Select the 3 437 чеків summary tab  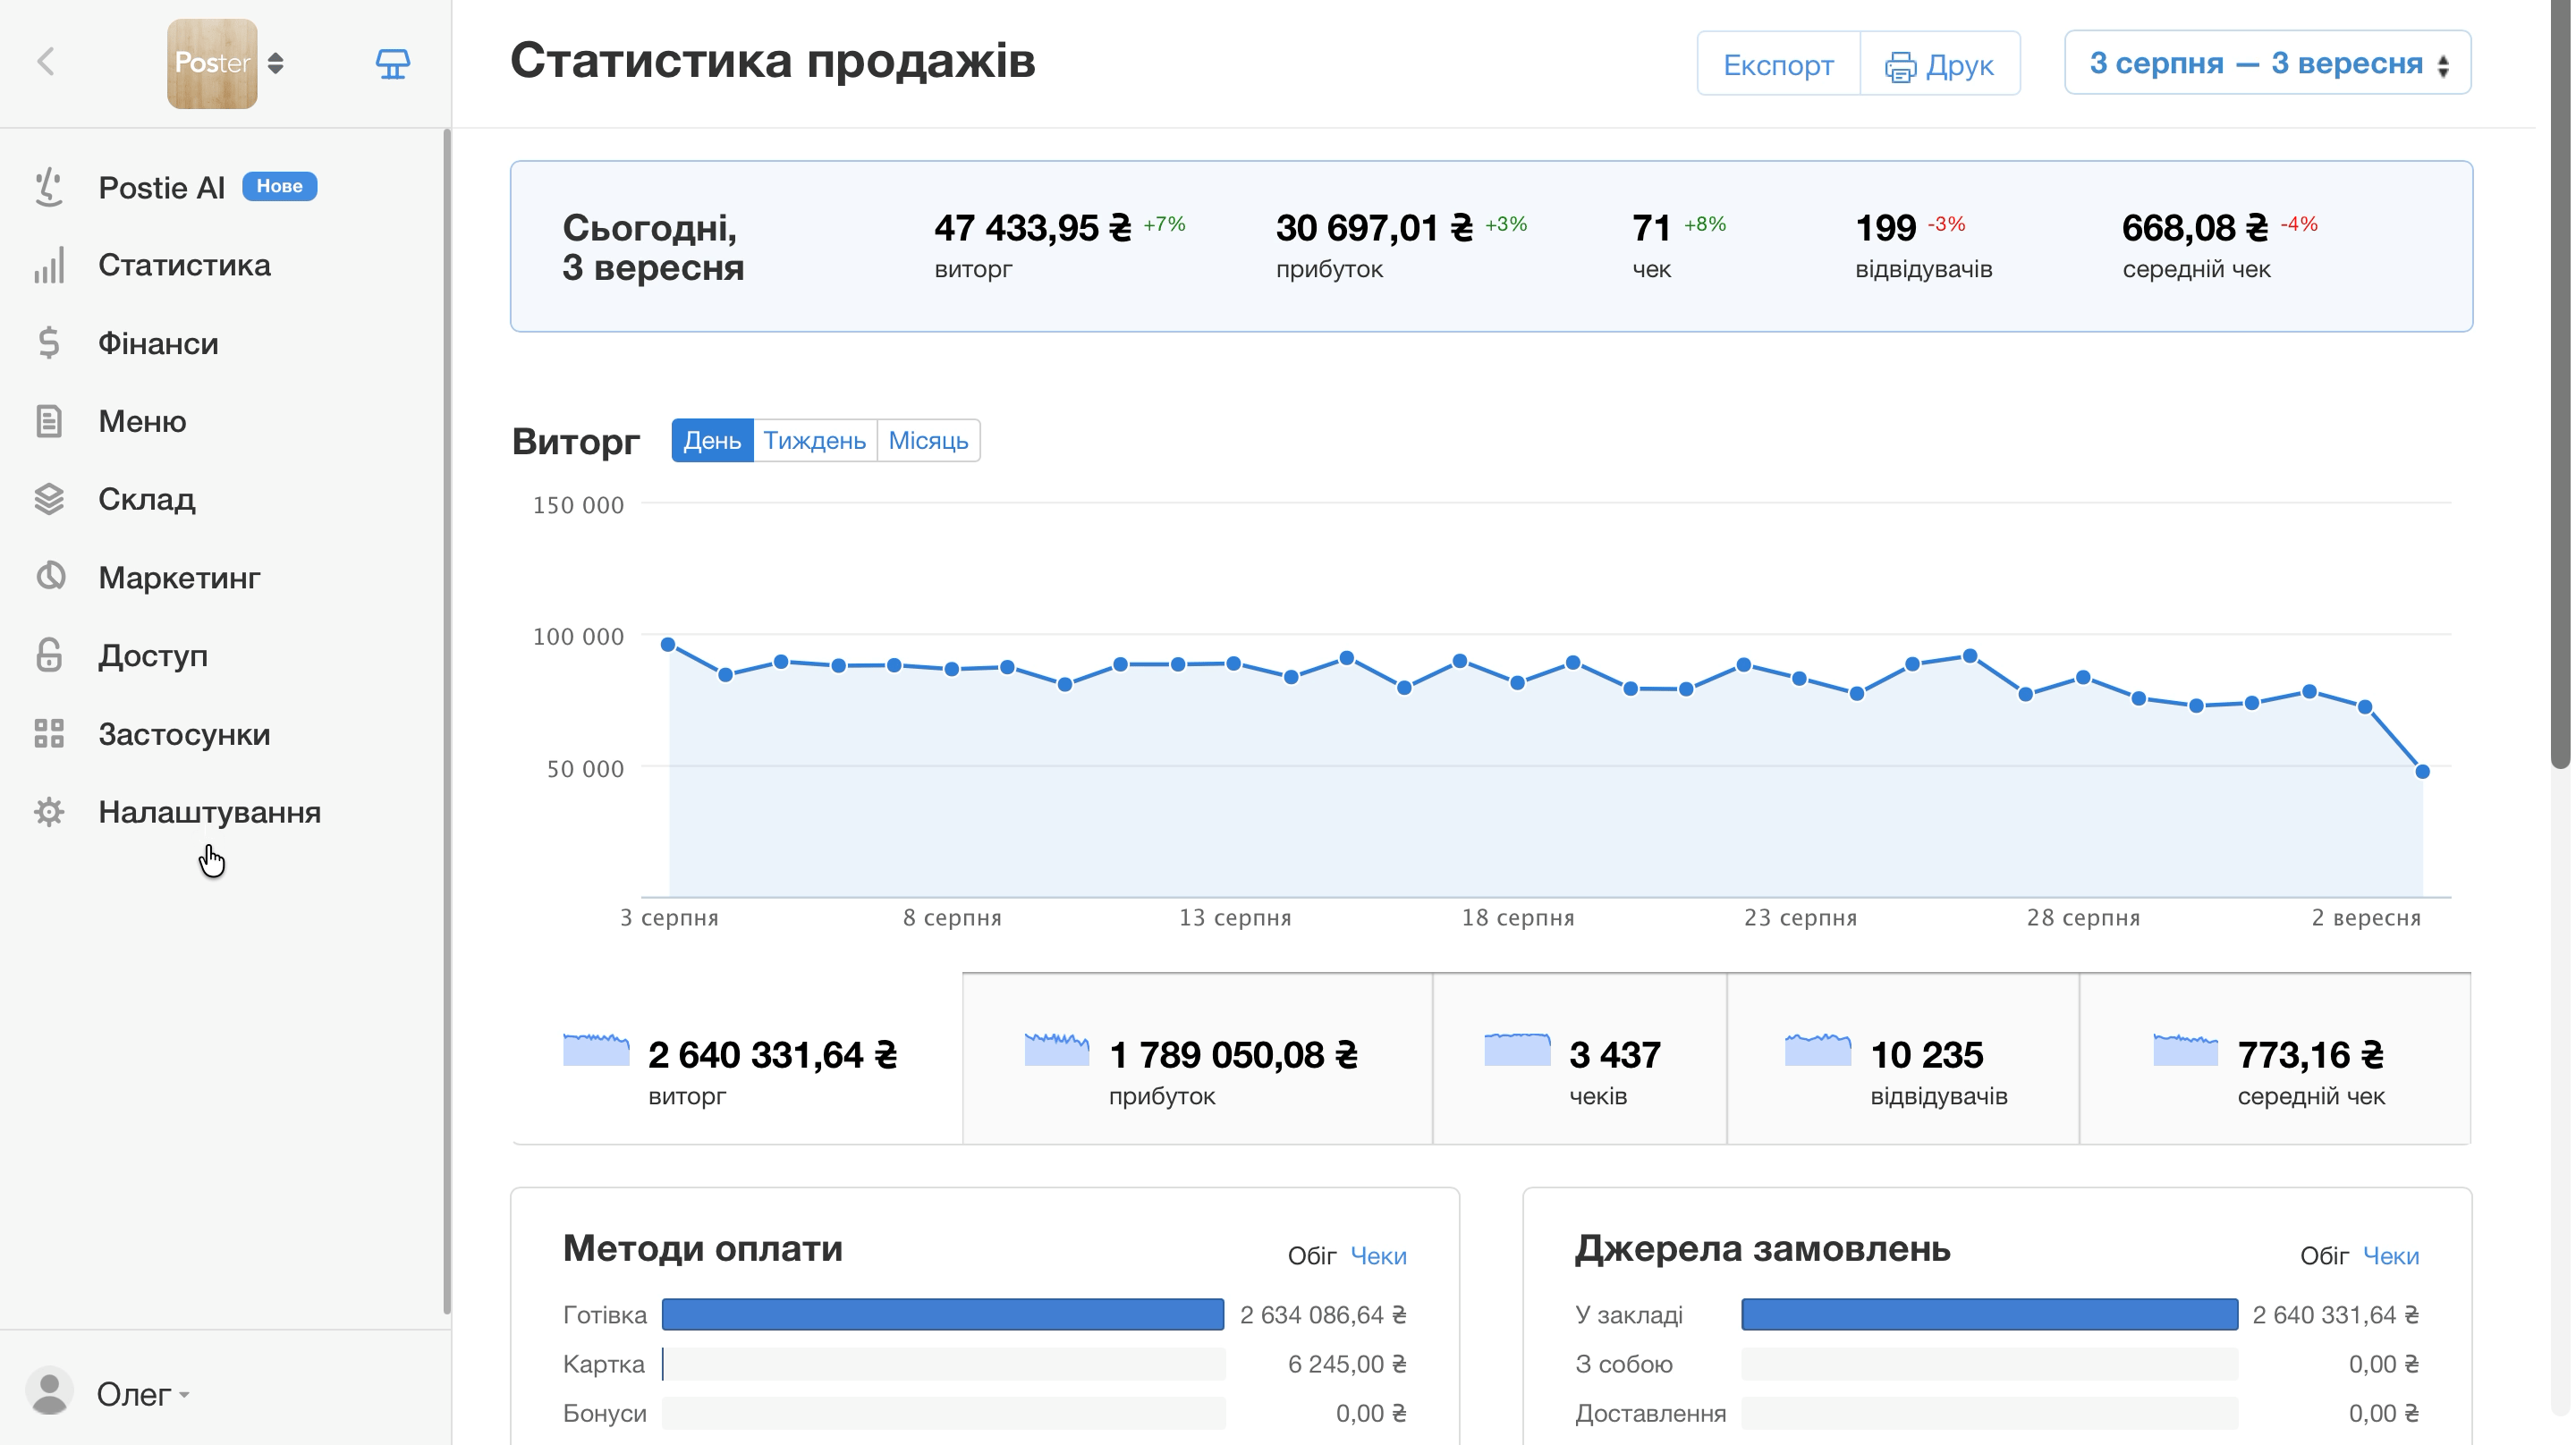tap(1579, 1058)
